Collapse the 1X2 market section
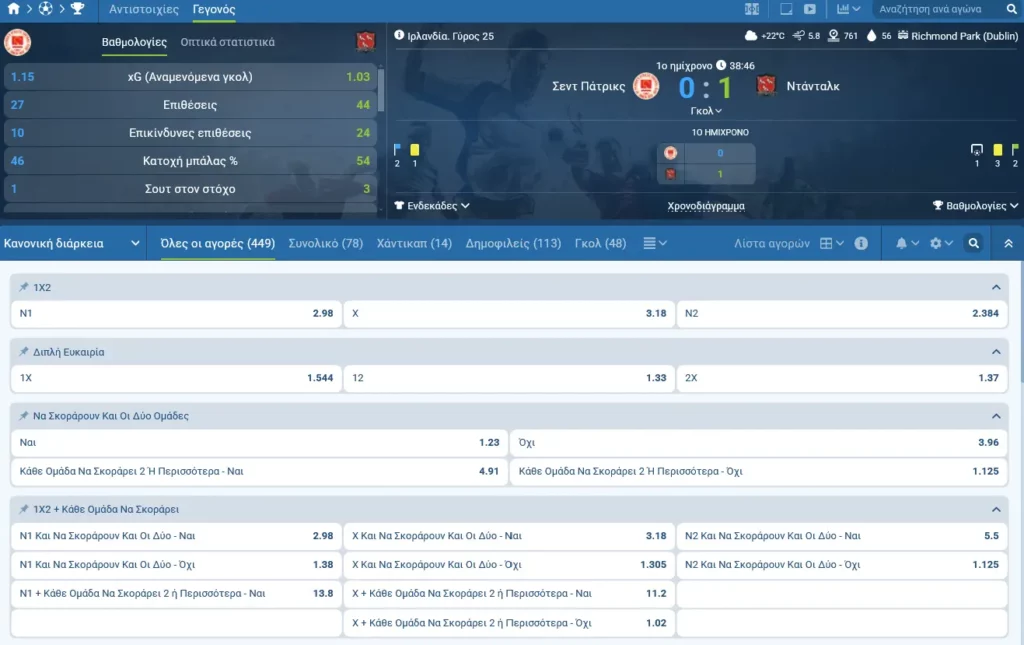This screenshot has height=645, width=1024. (x=996, y=287)
